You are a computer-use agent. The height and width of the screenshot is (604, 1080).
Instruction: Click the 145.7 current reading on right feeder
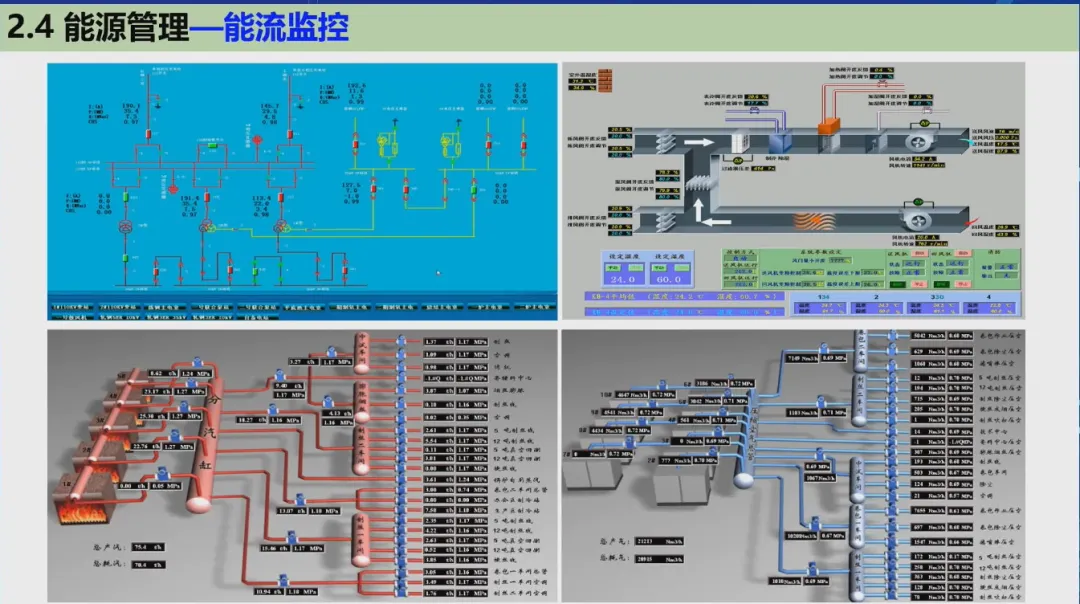[x=269, y=106]
